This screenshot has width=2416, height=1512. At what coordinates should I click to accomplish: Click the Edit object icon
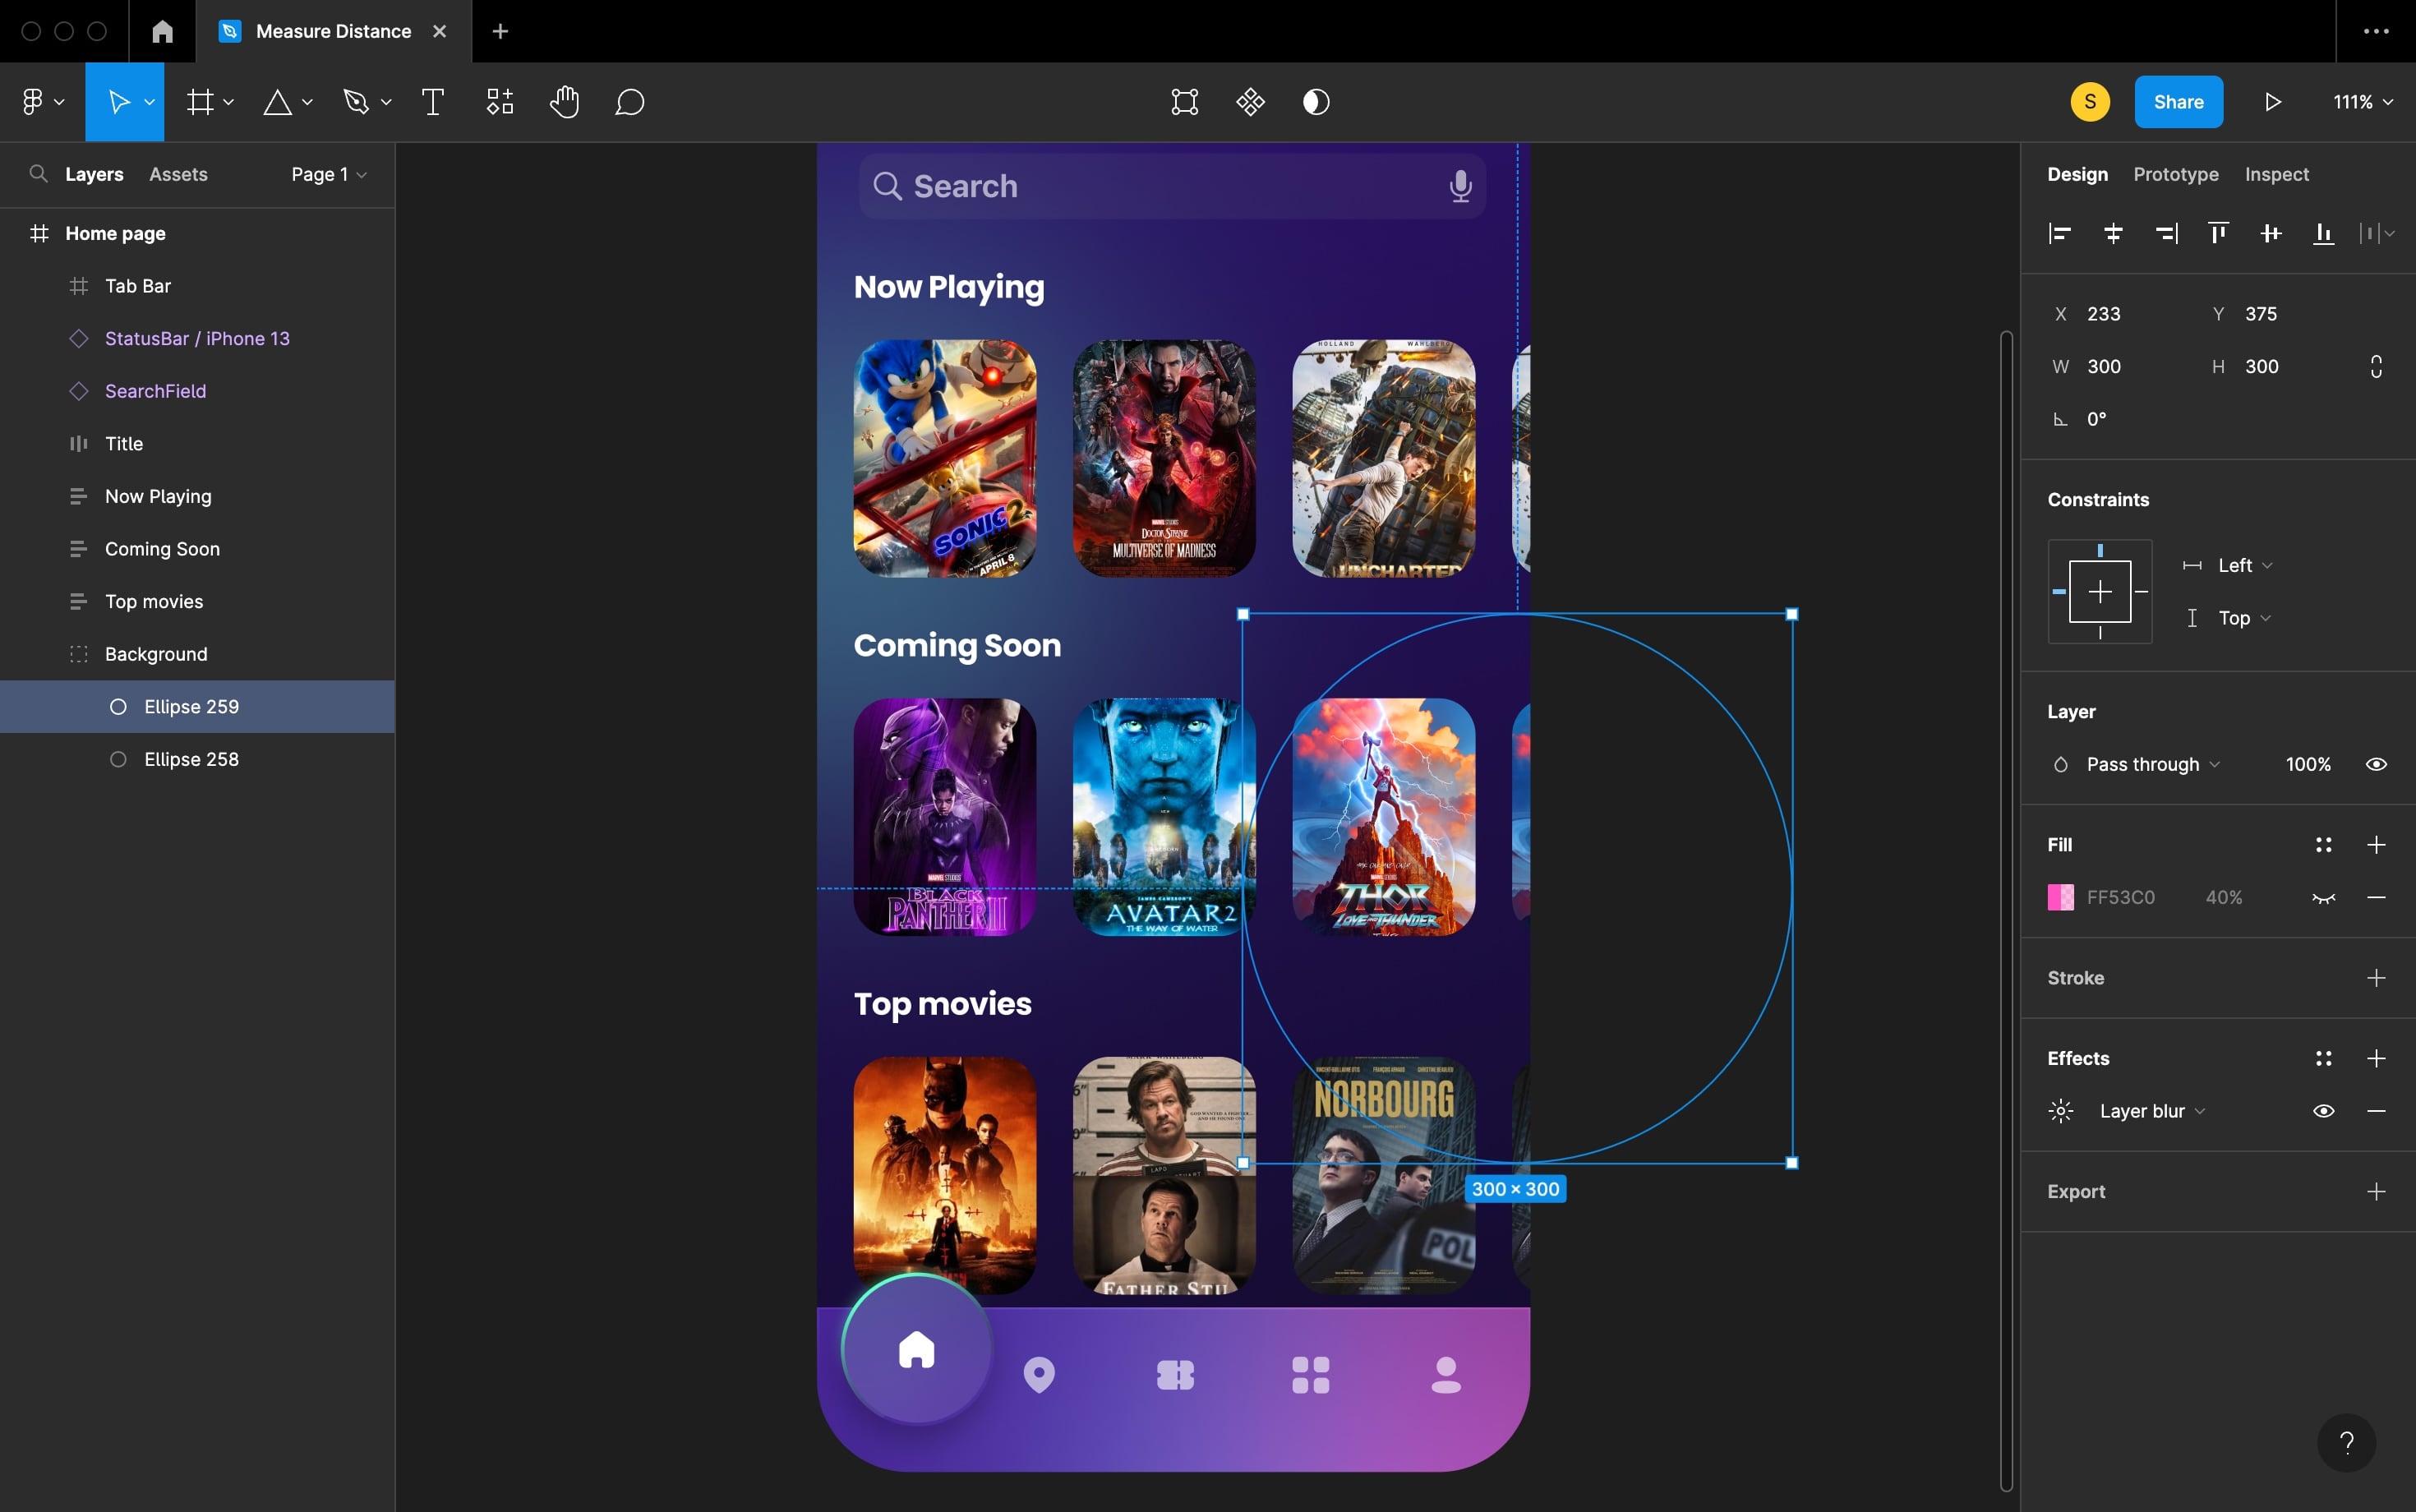(x=1184, y=102)
